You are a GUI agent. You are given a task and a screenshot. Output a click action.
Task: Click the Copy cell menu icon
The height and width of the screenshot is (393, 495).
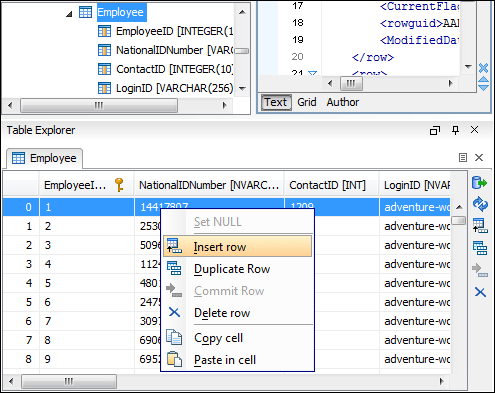[174, 337]
